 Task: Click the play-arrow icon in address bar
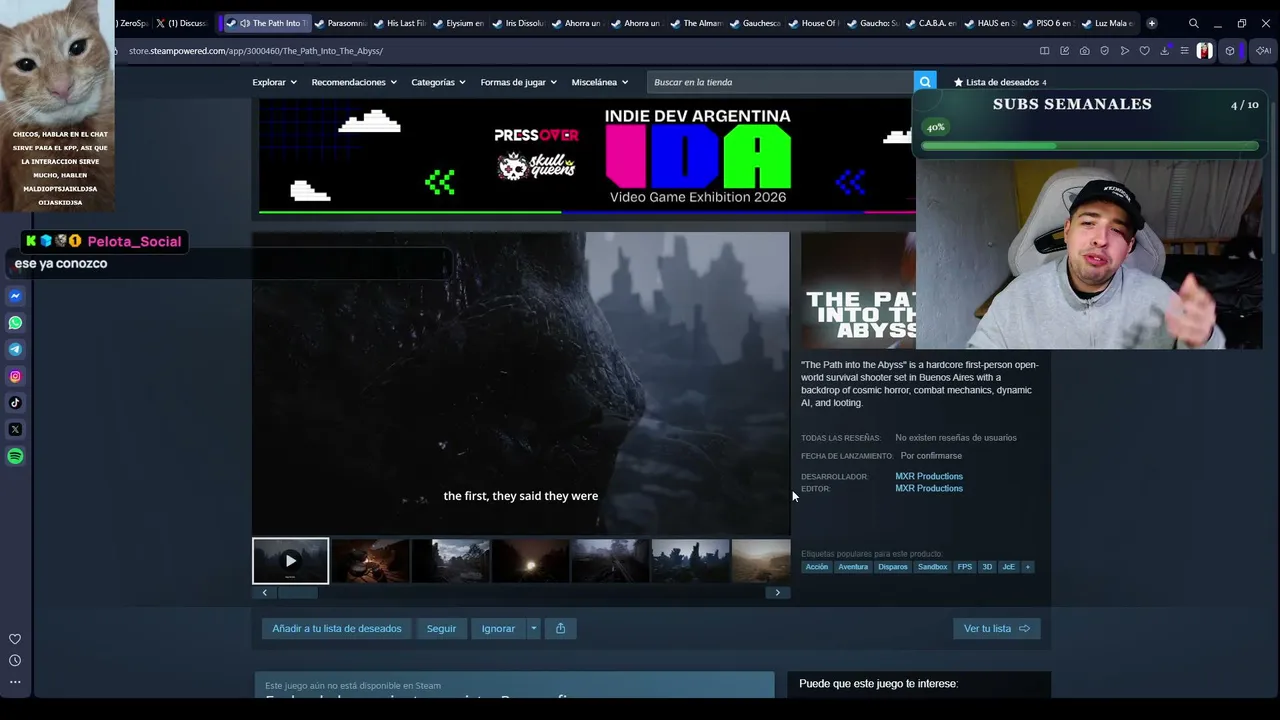tap(1124, 51)
